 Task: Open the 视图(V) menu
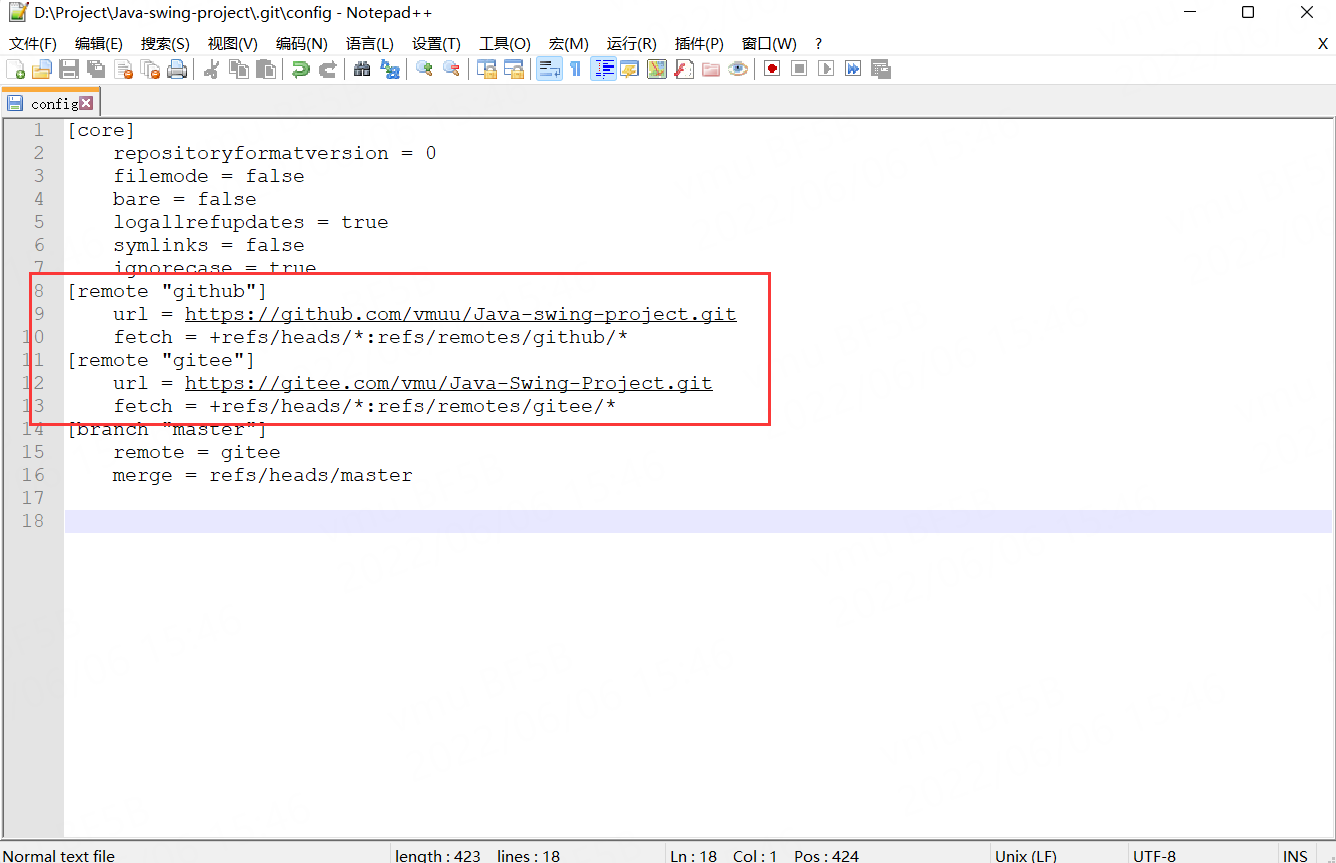pyautogui.click(x=233, y=44)
